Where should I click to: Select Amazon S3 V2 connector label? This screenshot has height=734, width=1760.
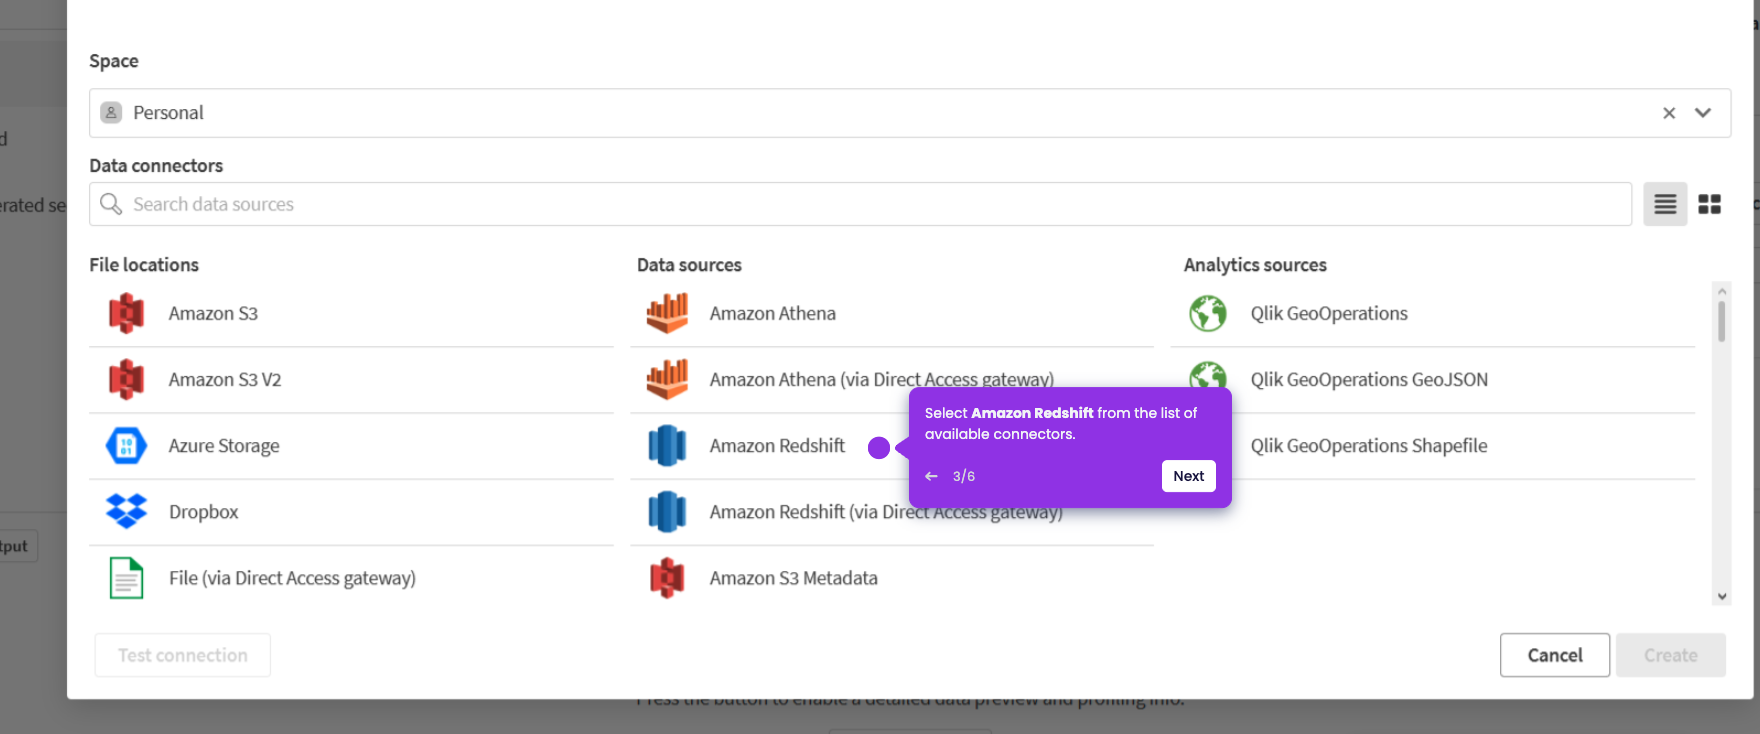point(225,379)
